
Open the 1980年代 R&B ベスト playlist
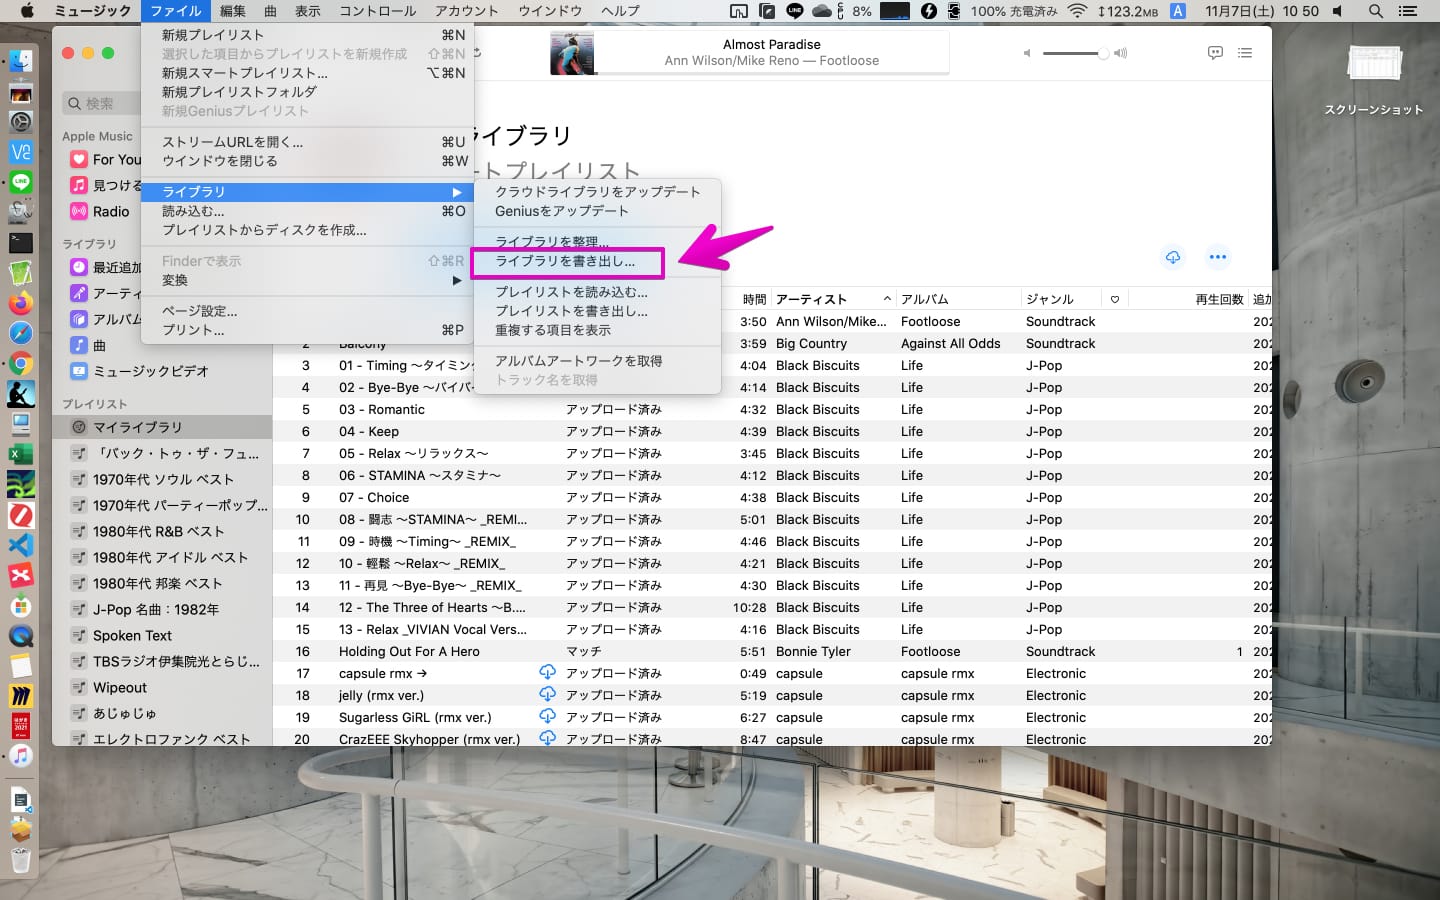click(x=162, y=531)
